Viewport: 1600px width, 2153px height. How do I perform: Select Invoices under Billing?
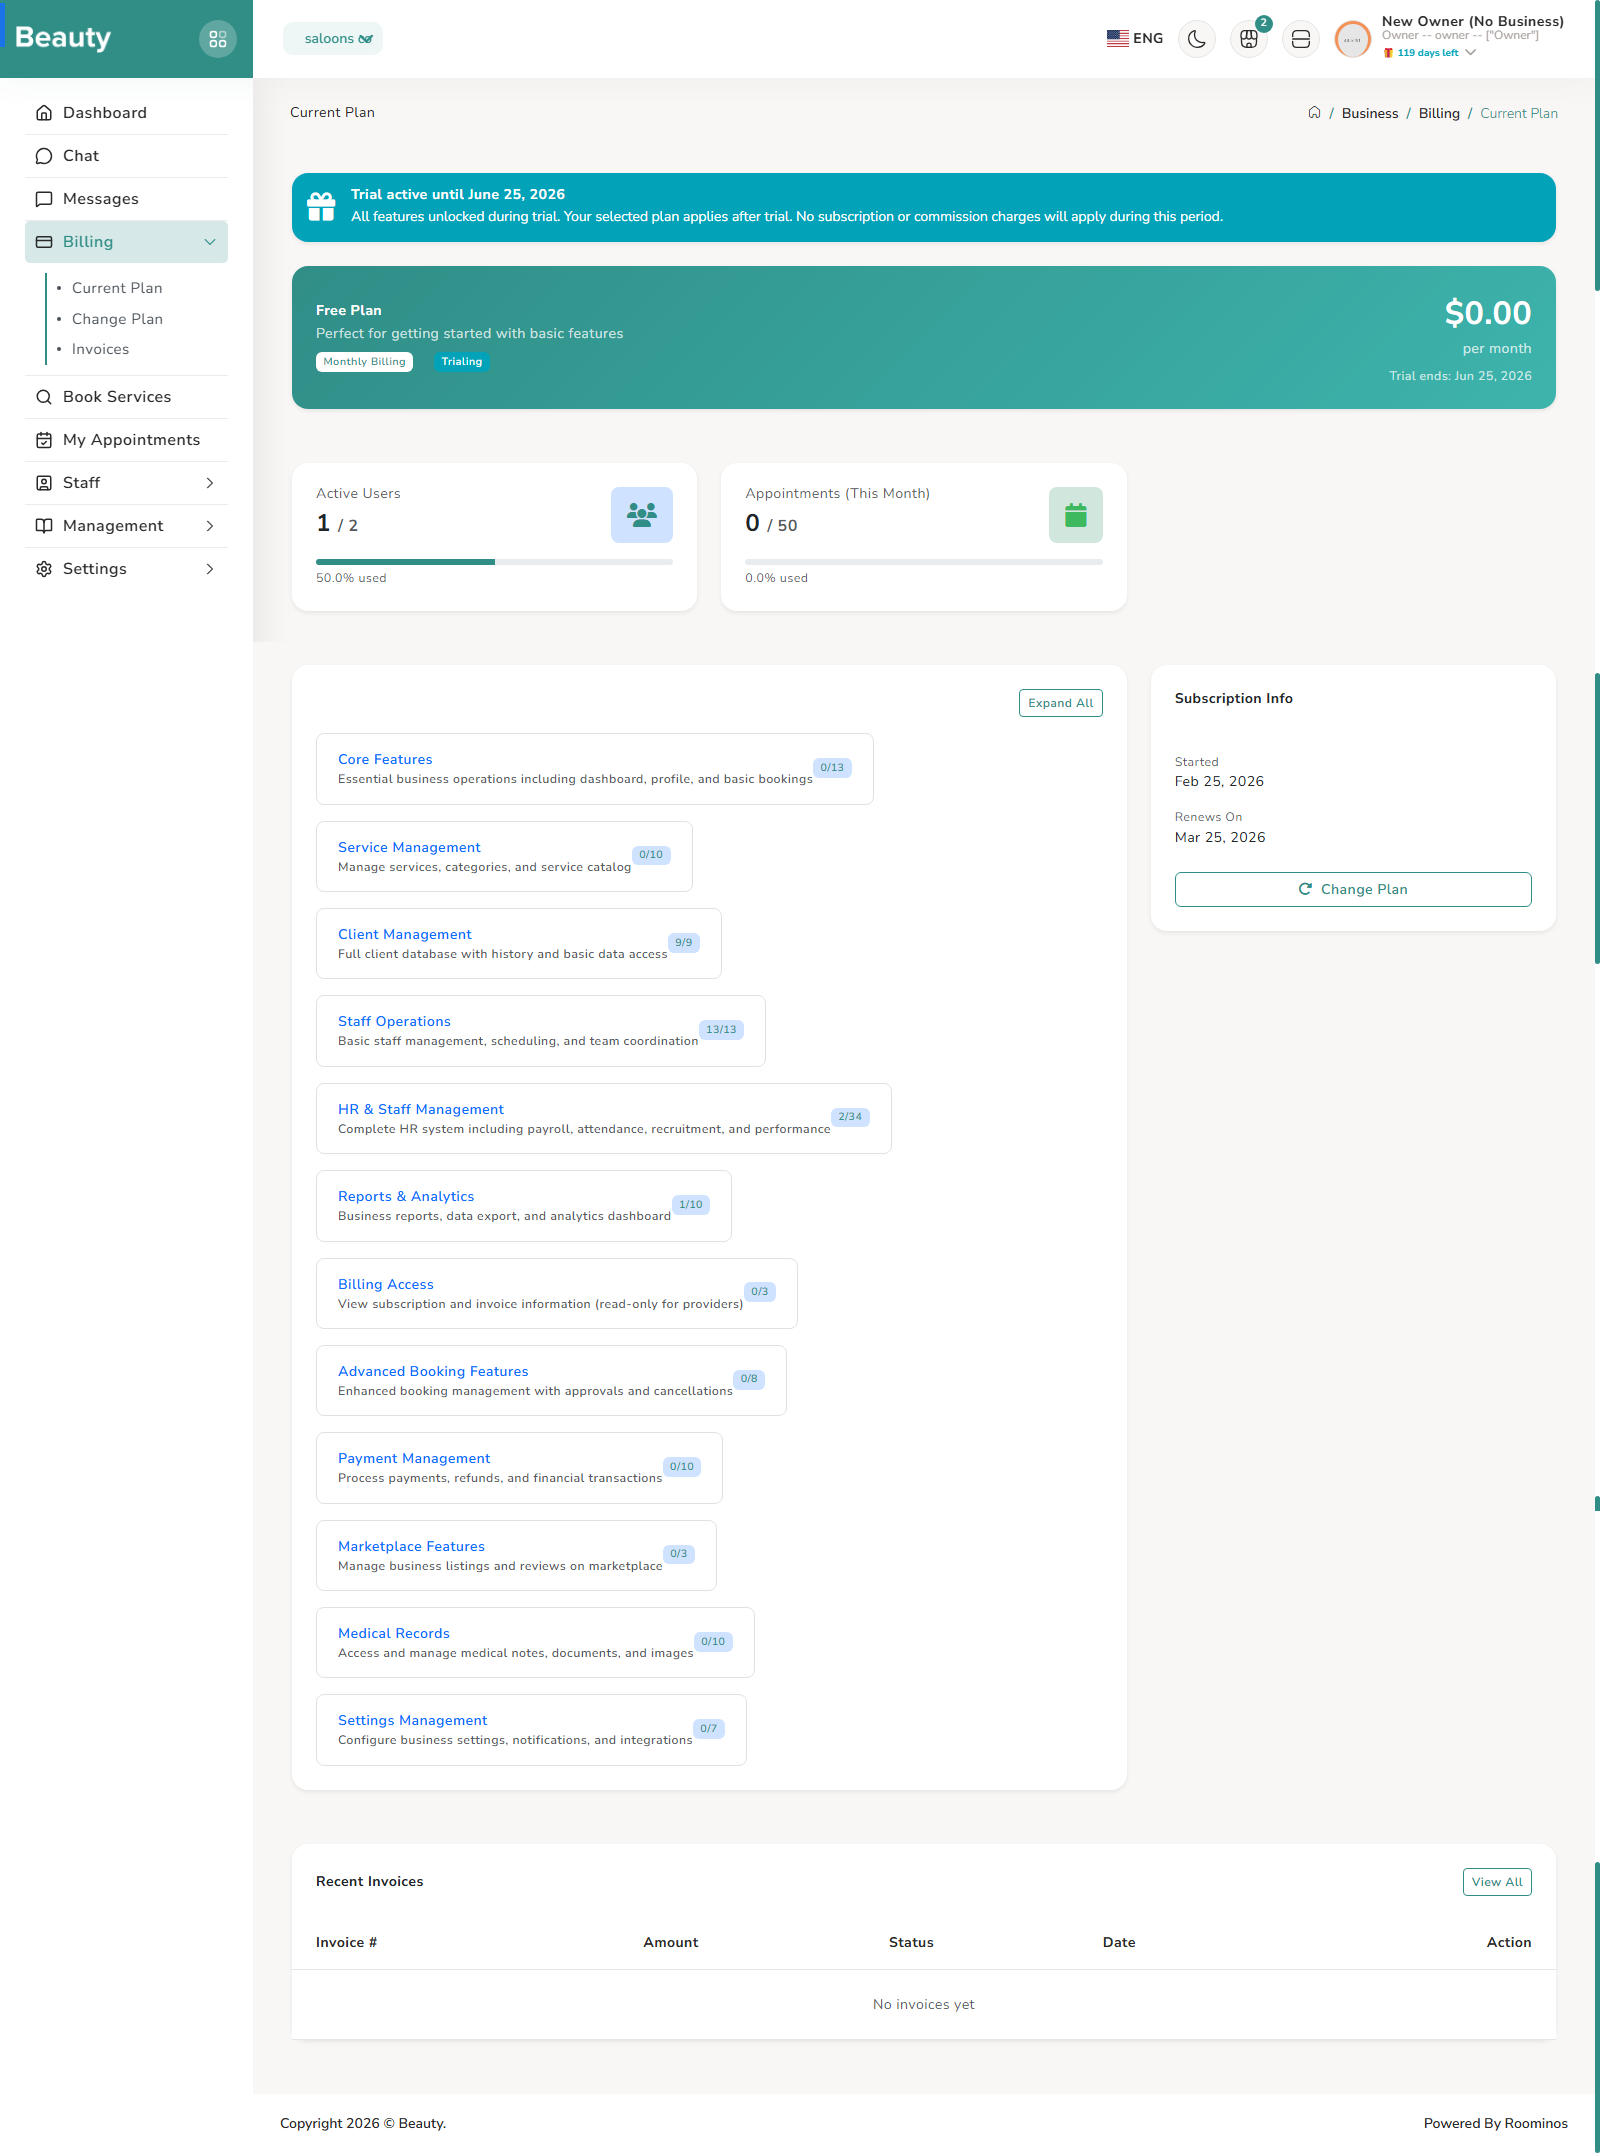point(100,349)
